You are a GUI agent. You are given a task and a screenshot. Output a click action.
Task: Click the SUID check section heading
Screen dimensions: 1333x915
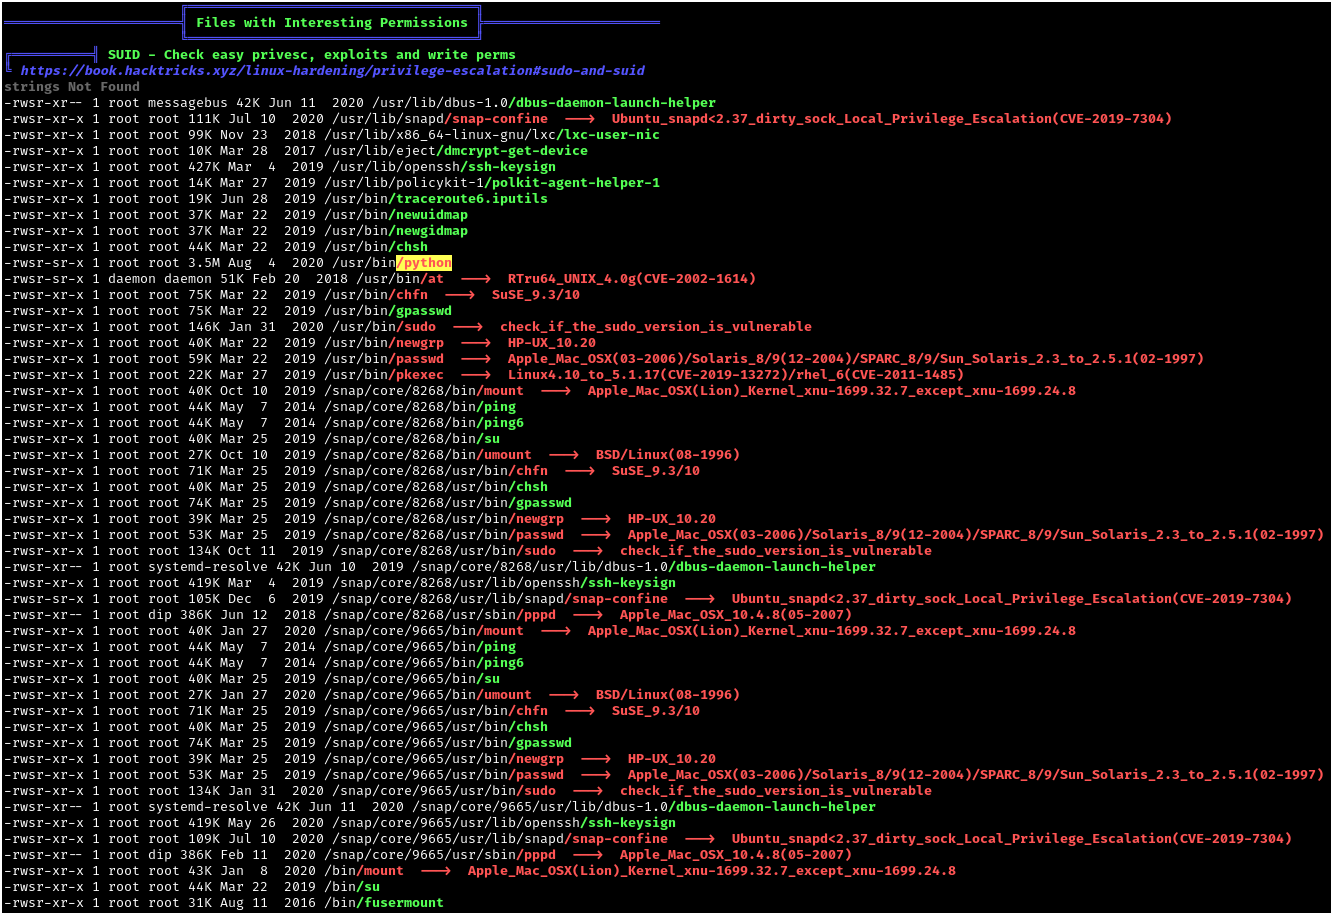[x=311, y=54]
